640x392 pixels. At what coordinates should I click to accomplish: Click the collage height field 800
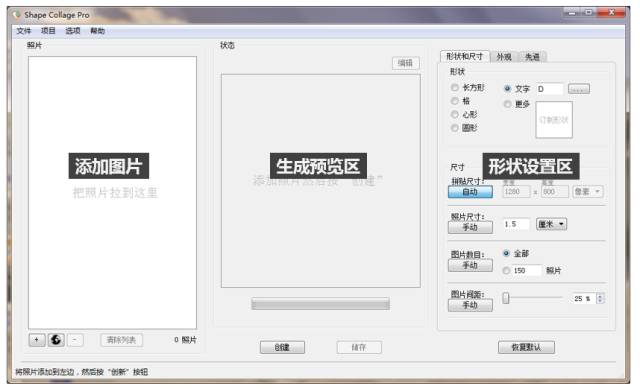pos(555,192)
